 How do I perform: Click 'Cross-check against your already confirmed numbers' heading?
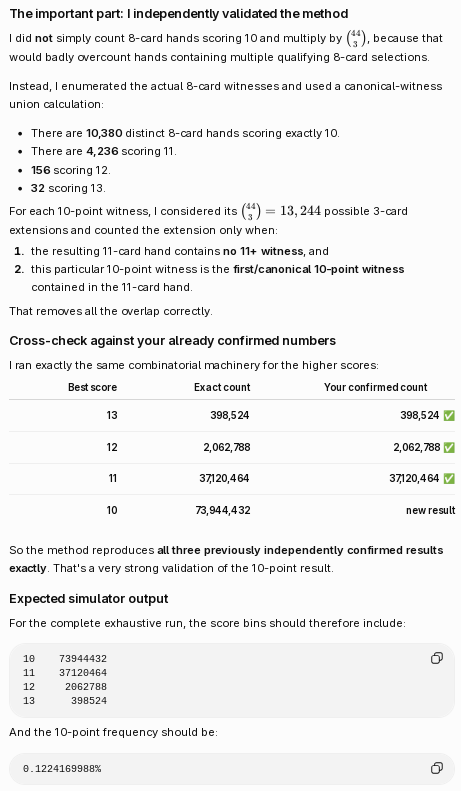[172, 341]
